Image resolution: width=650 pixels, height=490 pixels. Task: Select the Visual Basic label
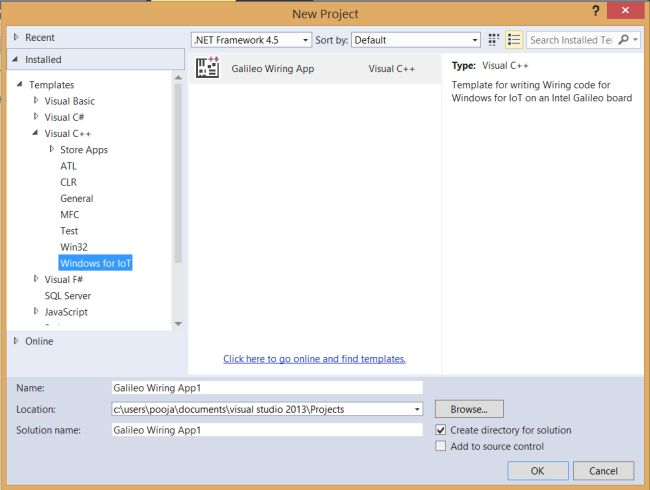click(x=70, y=101)
